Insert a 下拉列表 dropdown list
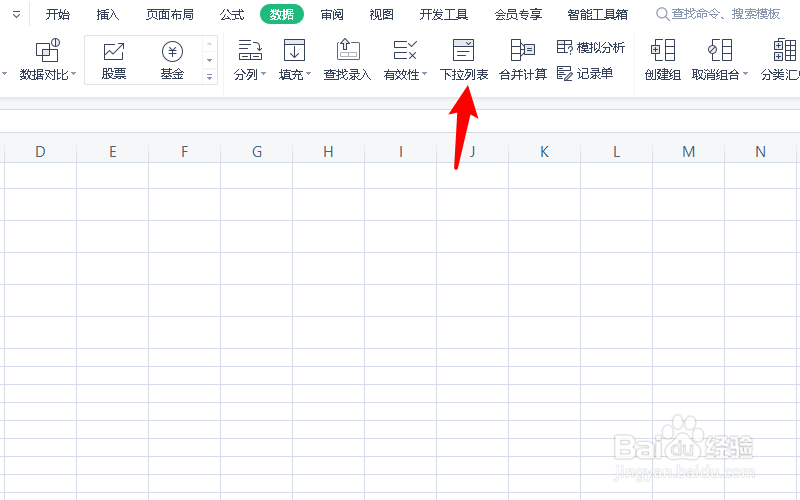This screenshot has height=500, width=800. click(x=464, y=60)
